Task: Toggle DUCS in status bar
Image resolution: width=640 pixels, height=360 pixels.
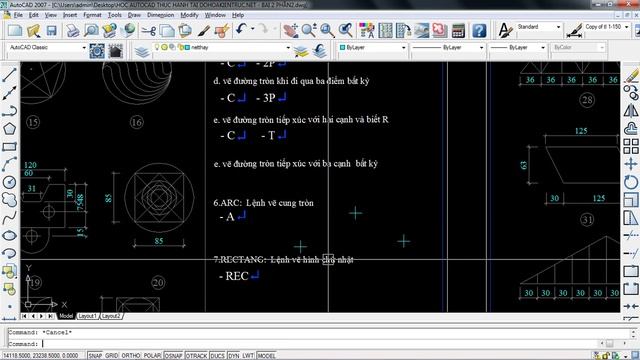Action: pyautogui.click(x=217, y=356)
